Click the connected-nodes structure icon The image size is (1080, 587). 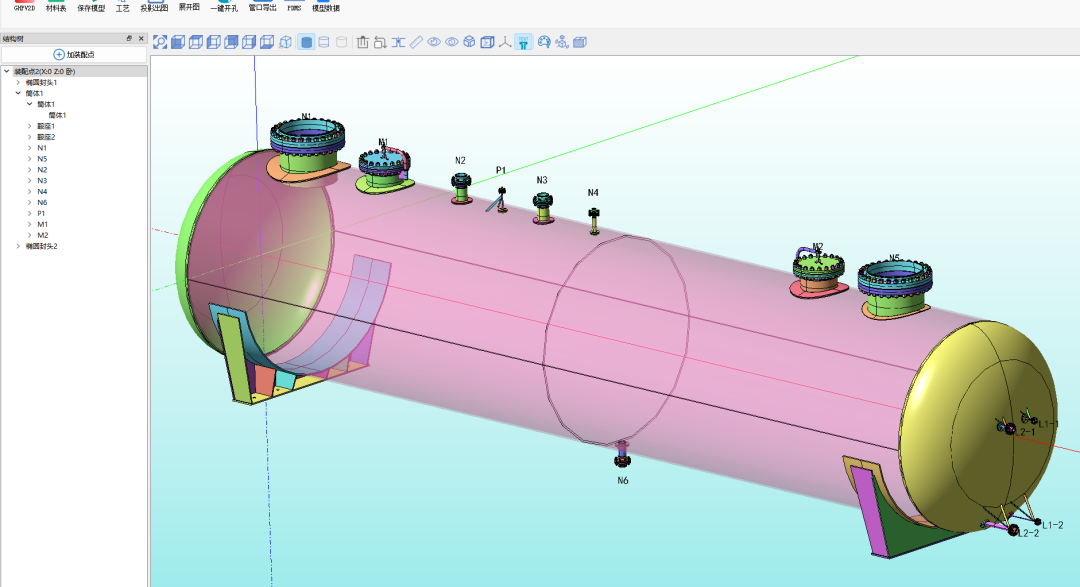(x=562, y=42)
